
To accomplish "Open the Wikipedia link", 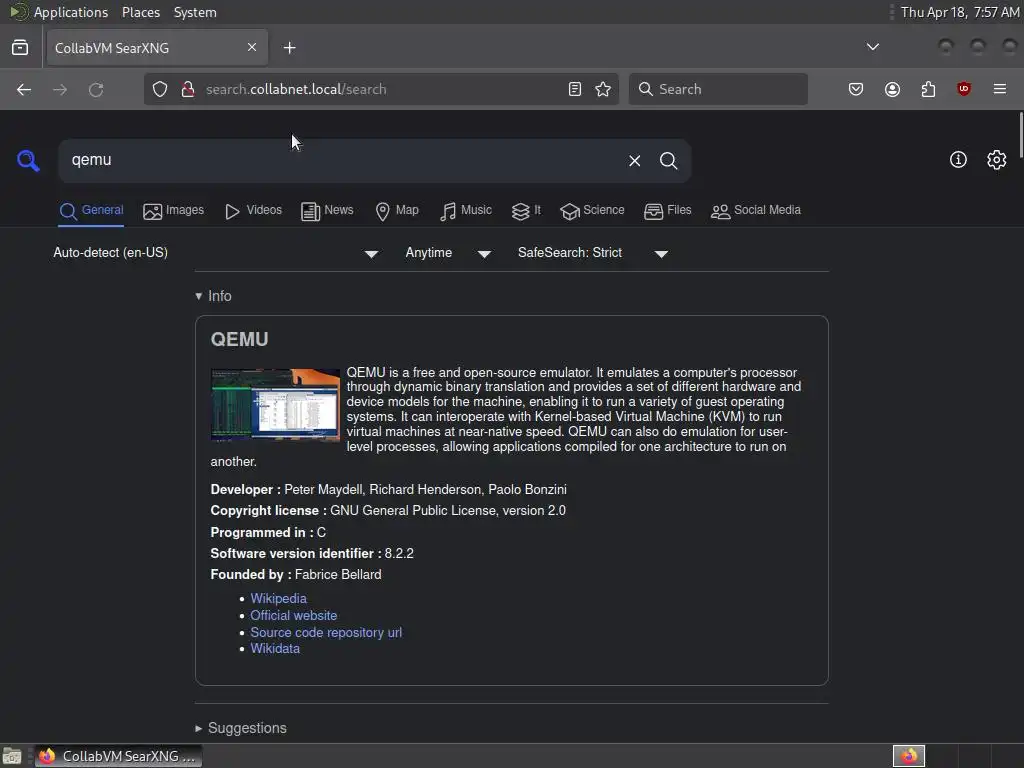I will pyautogui.click(x=278, y=598).
